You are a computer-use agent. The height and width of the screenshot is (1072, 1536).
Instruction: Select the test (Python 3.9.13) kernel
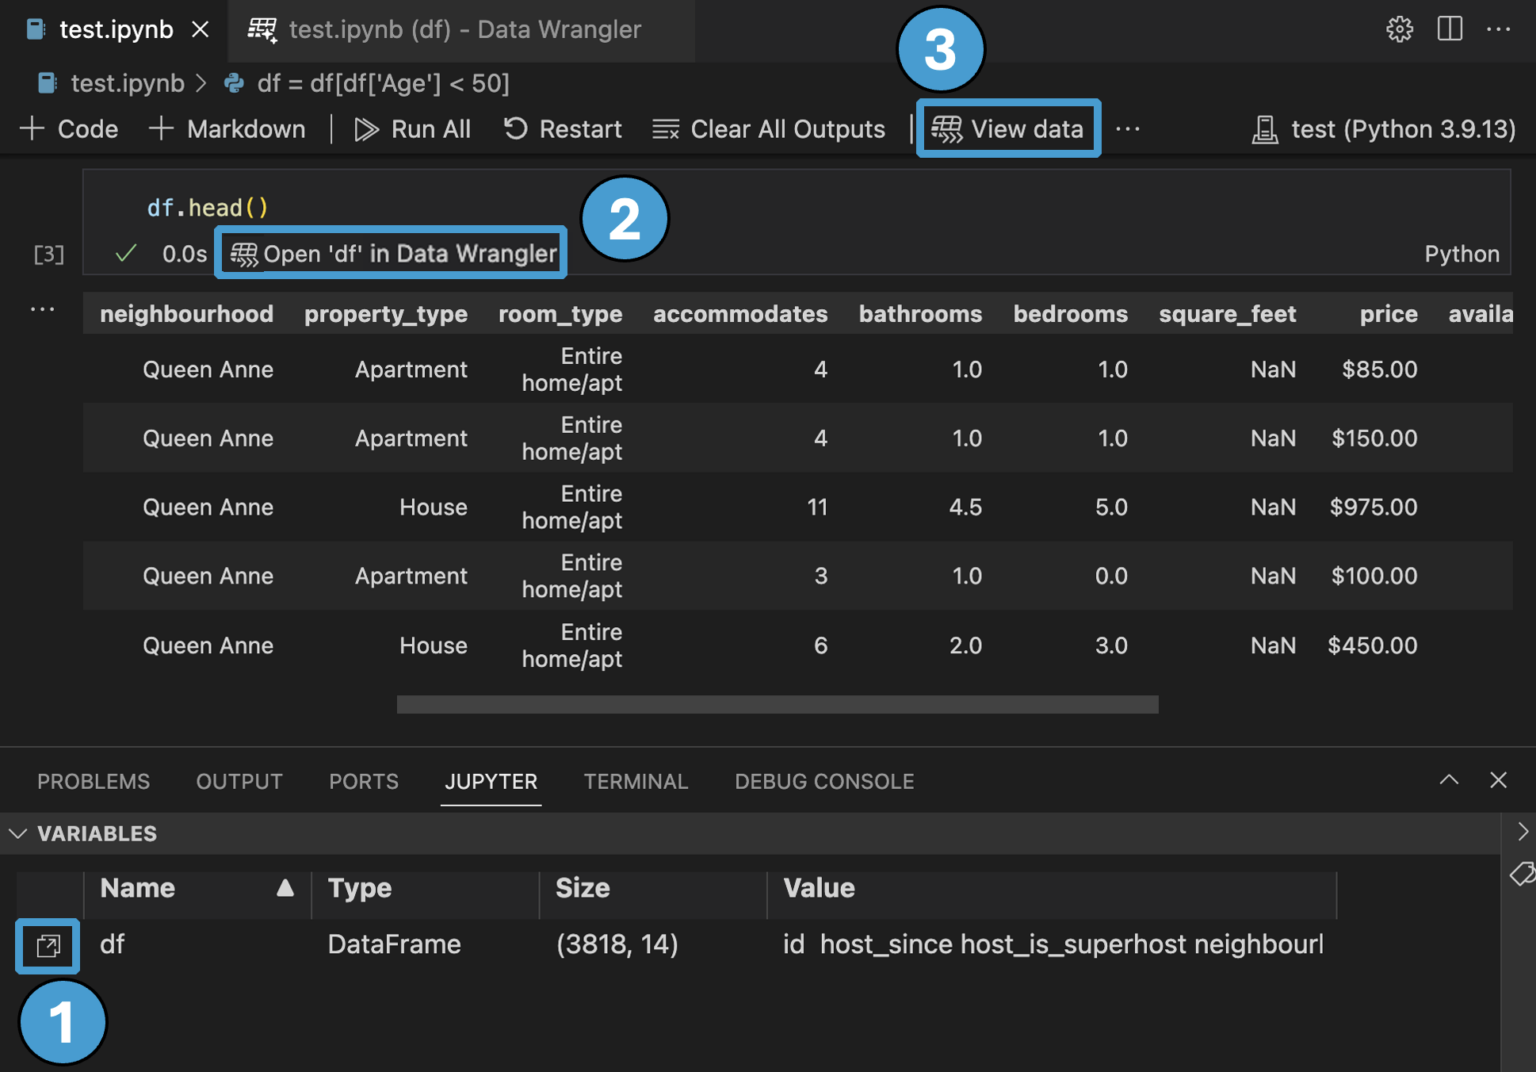tap(1385, 129)
